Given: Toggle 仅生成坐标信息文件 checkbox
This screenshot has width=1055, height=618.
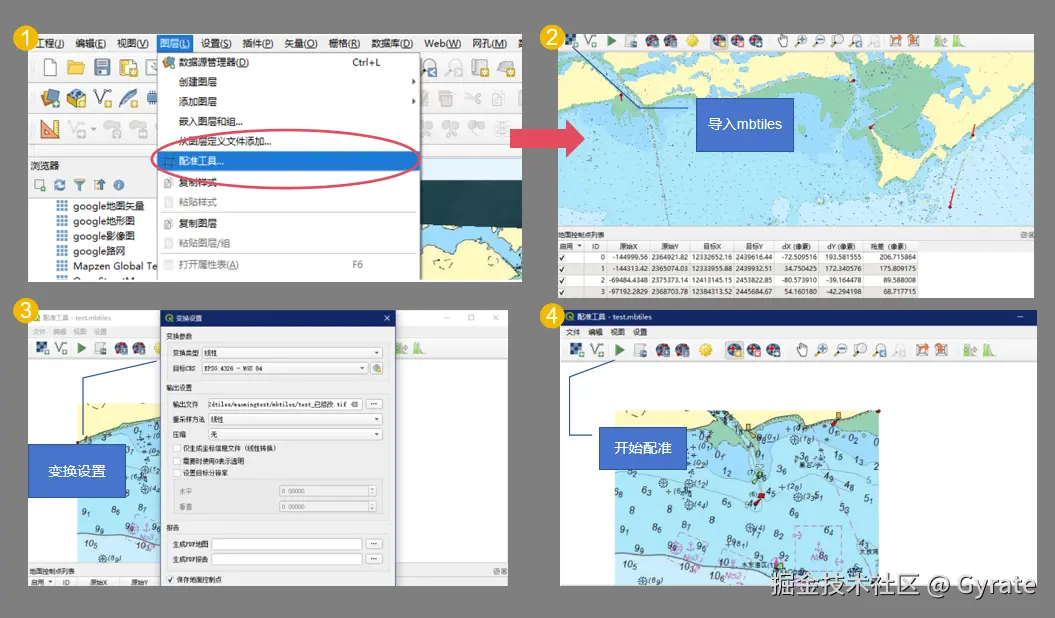Looking at the screenshot, I should click(x=177, y=448).
